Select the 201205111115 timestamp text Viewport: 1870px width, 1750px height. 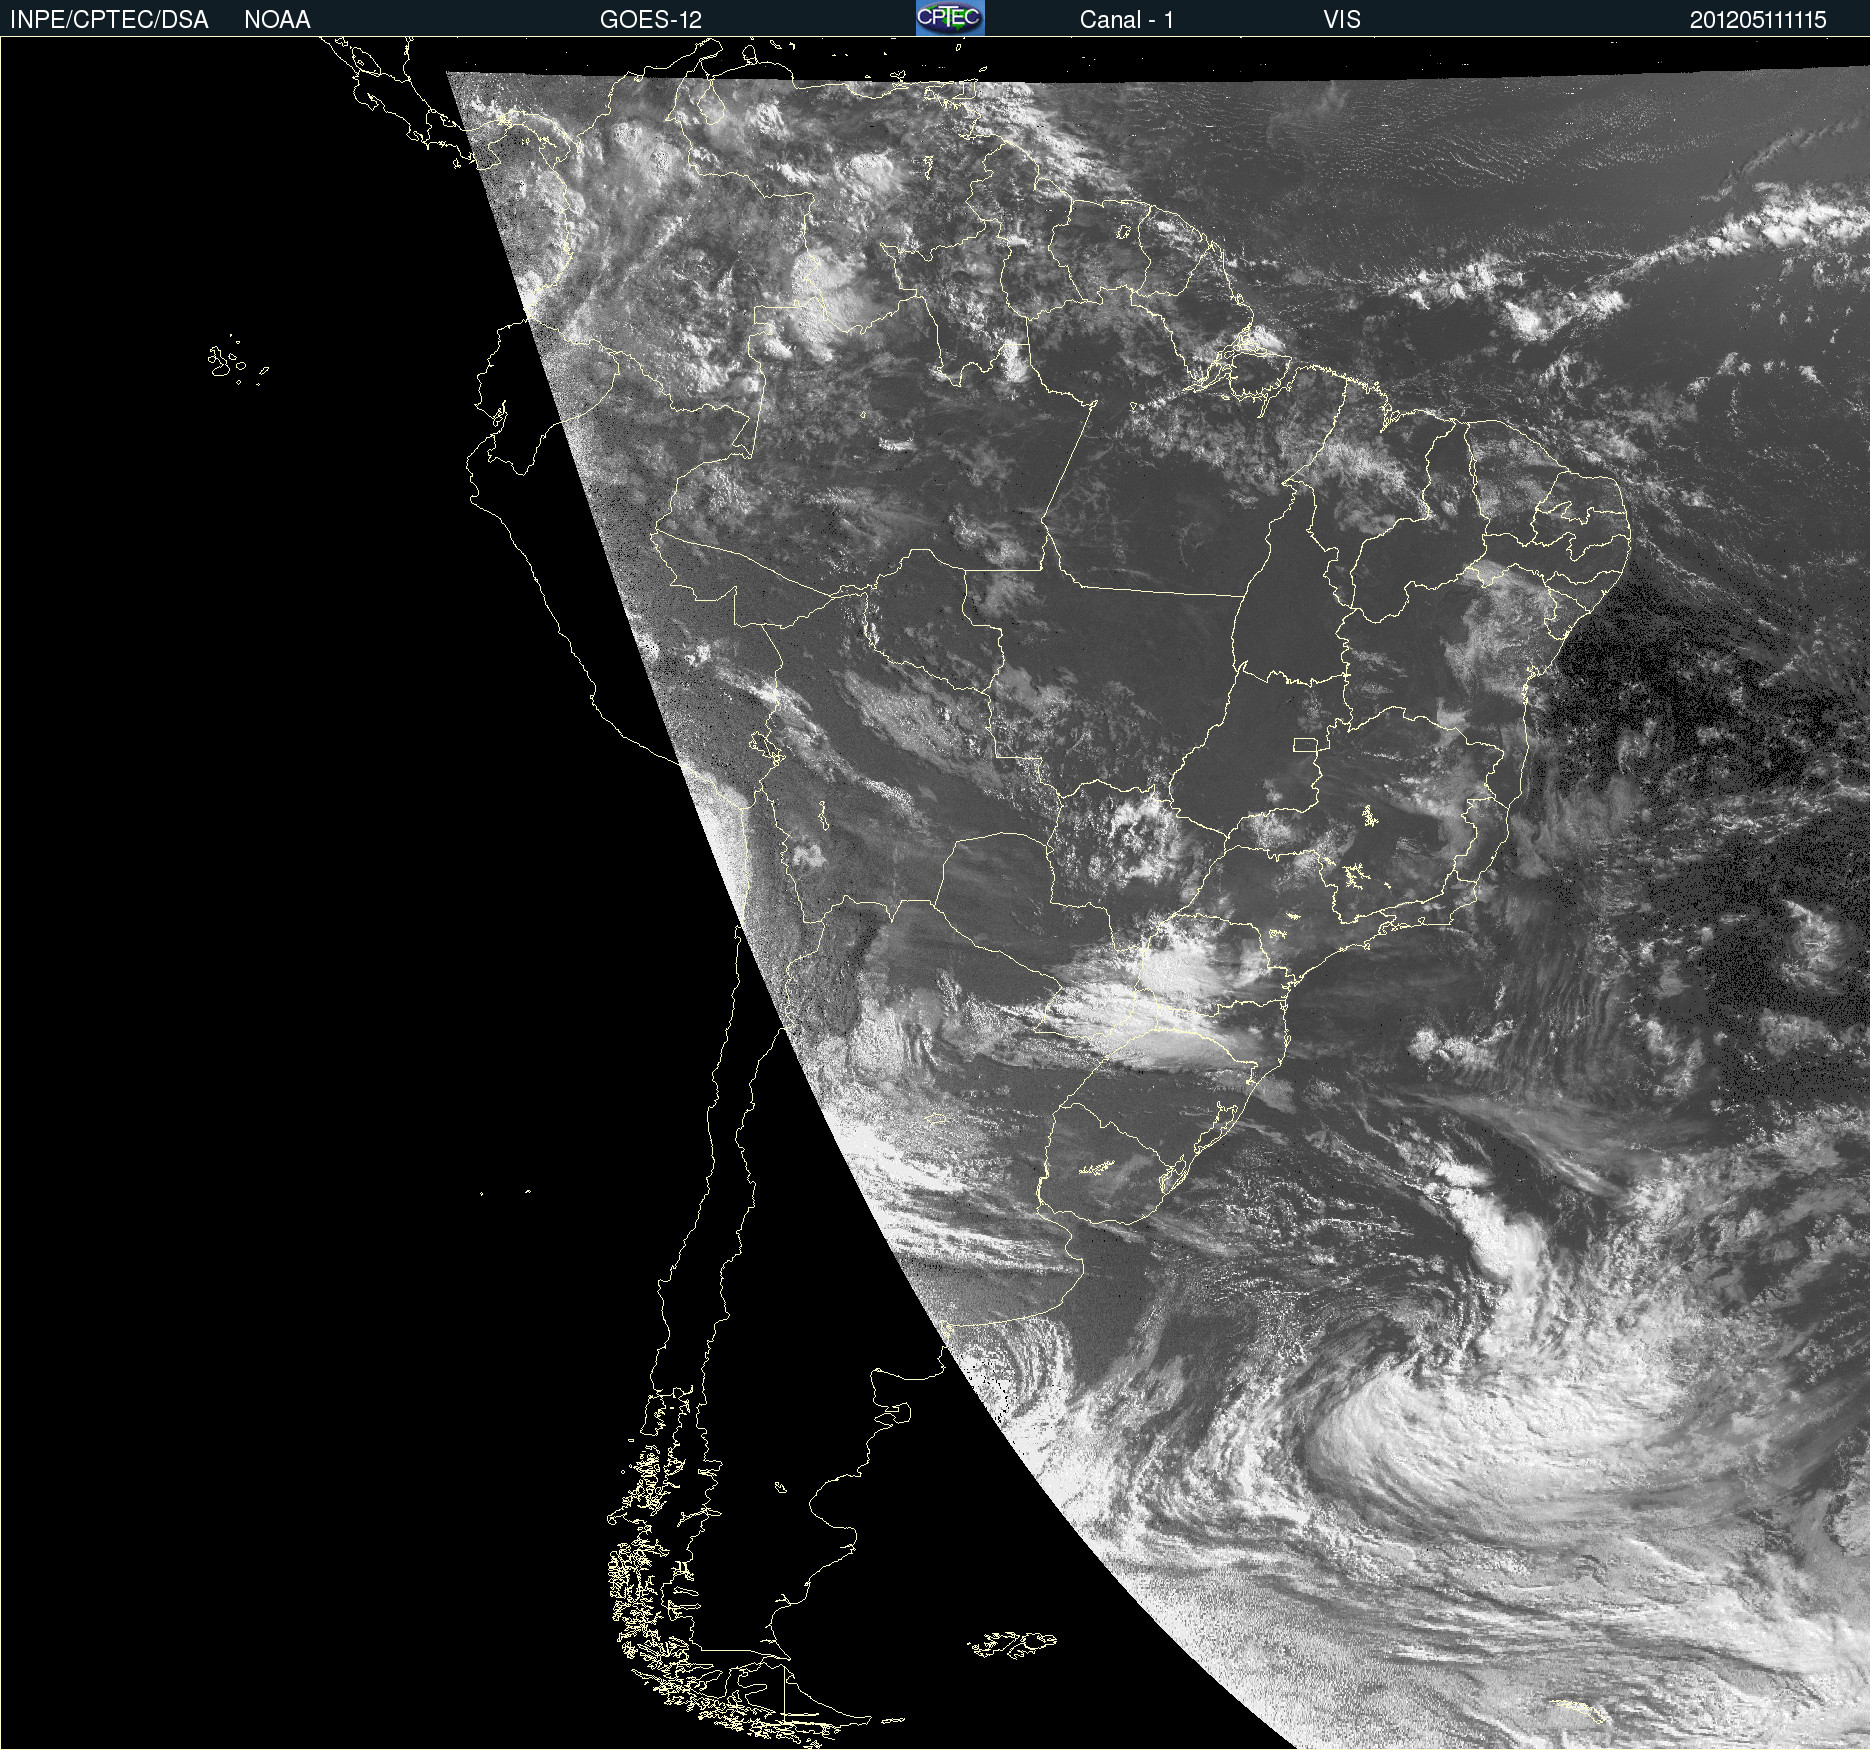pos(1758,20)
